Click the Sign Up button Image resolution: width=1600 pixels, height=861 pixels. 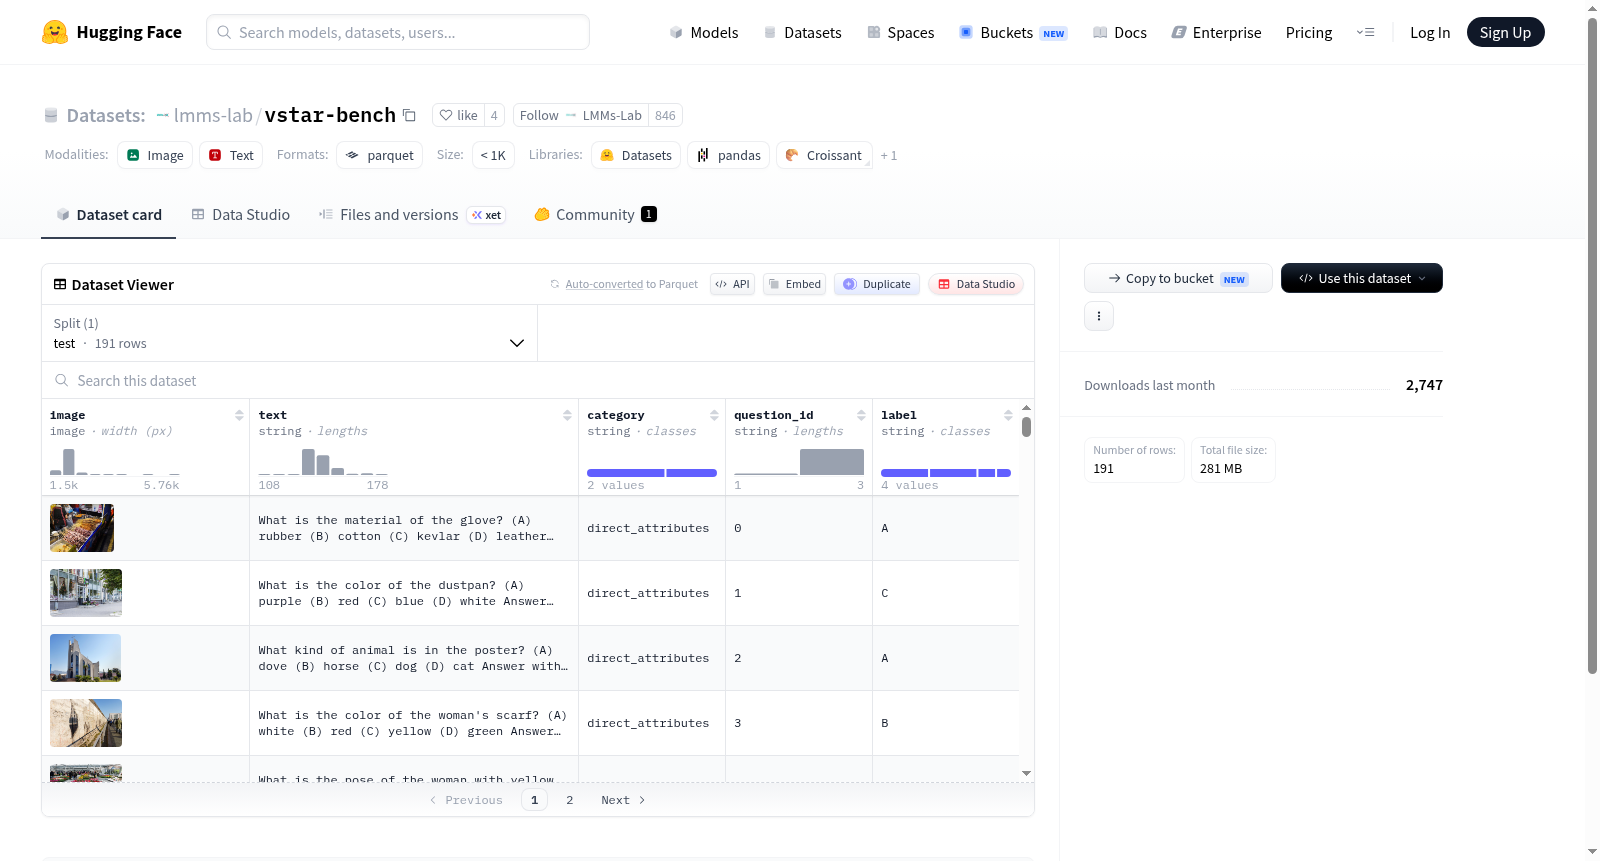tap(1505, 32)
